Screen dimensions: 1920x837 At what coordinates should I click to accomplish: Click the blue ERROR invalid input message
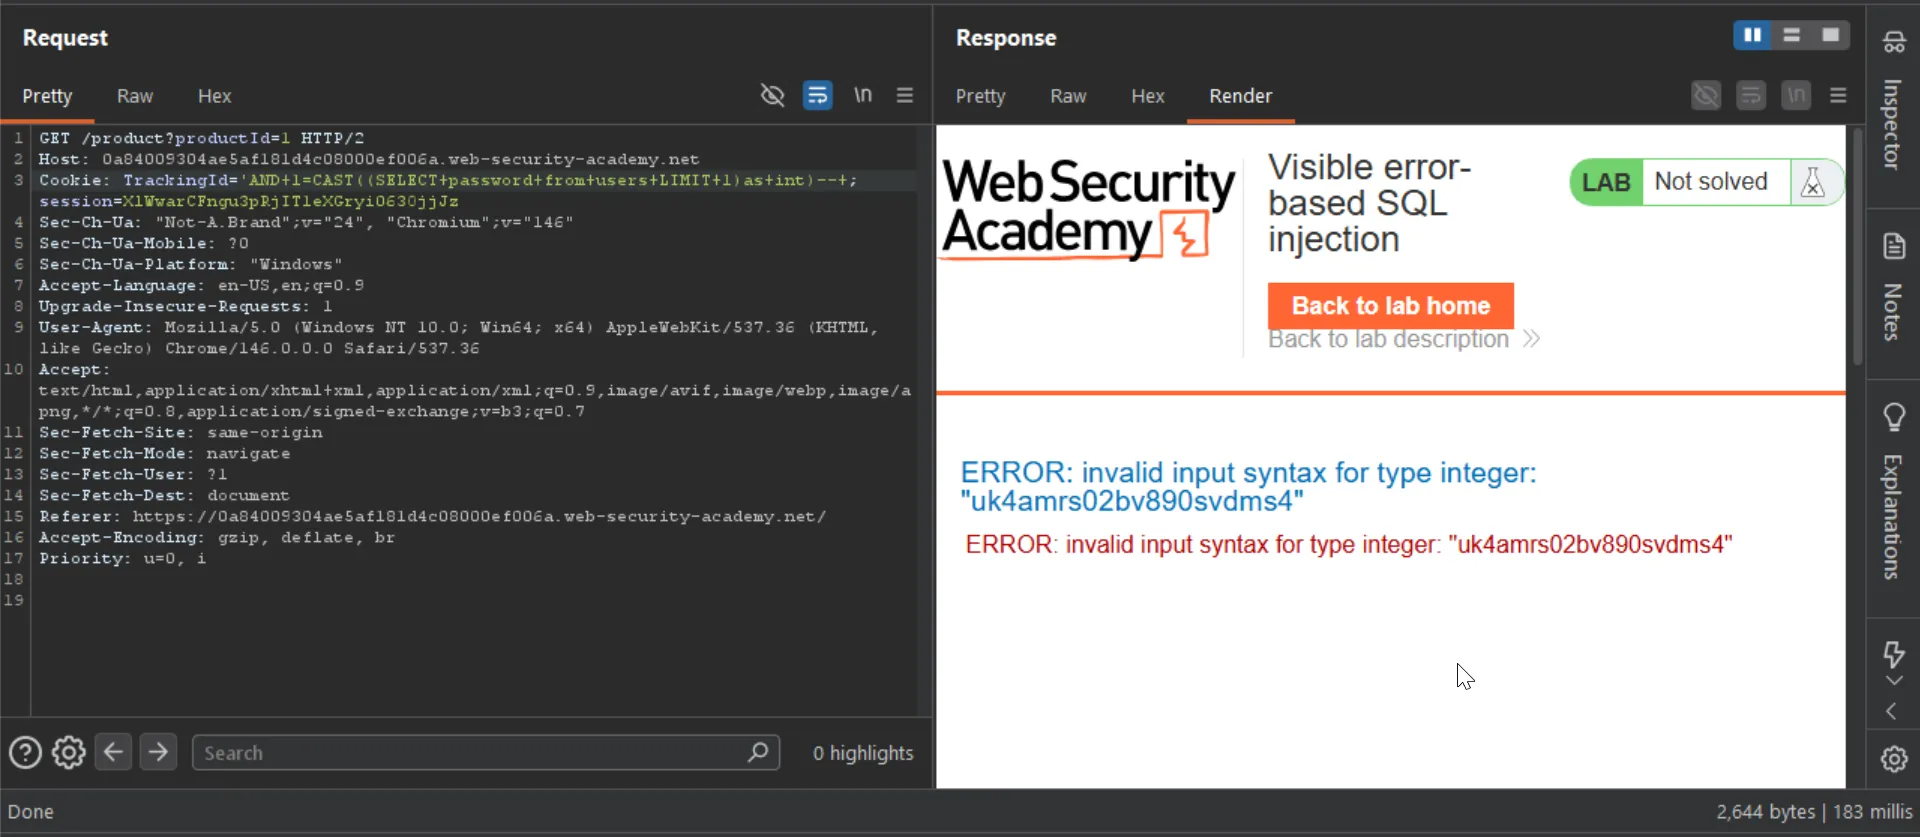[1248, 486]
